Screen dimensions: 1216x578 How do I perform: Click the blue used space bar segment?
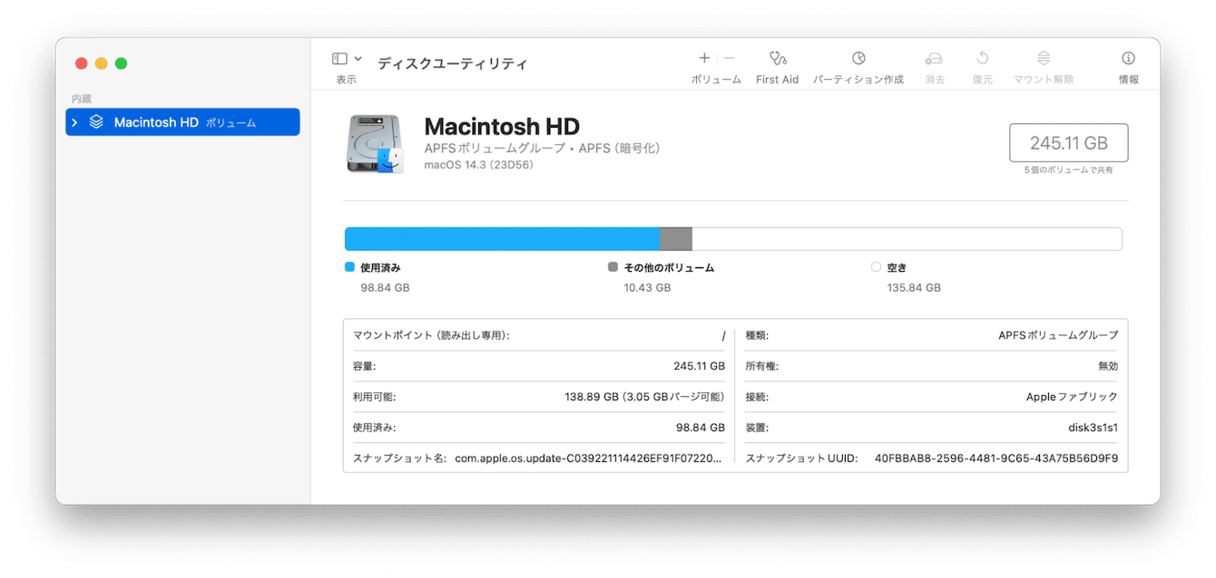pos(502,239)
